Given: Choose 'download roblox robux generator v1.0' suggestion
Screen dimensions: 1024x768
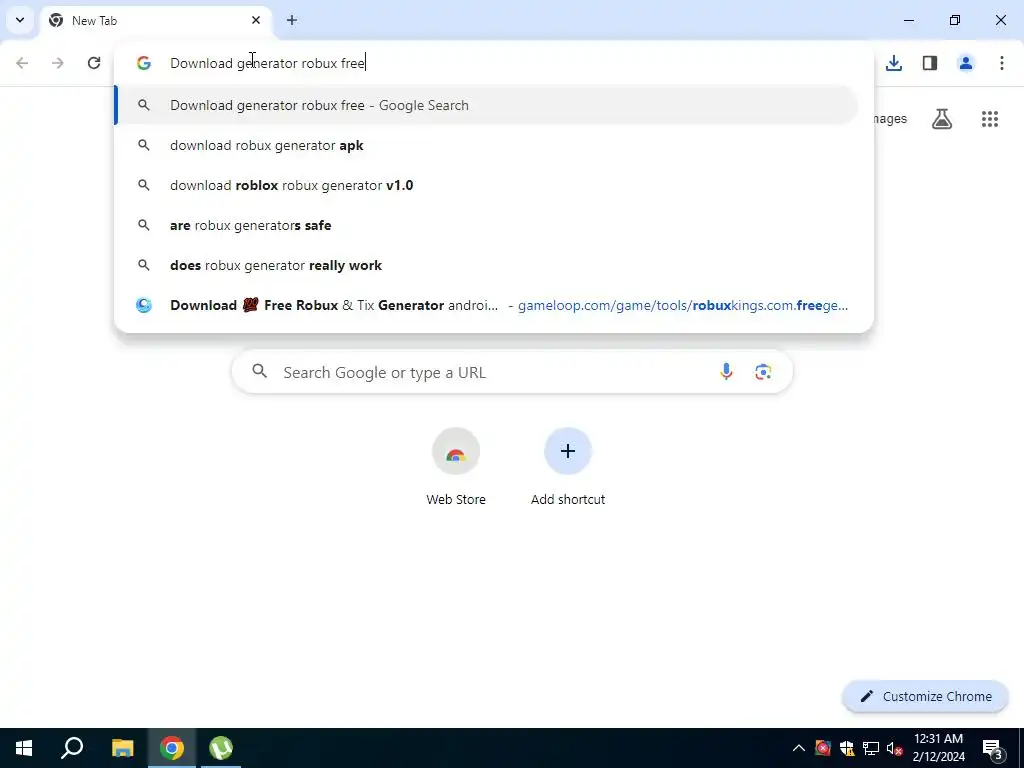Looking at the screenshot, I should (x=487, y=185).
